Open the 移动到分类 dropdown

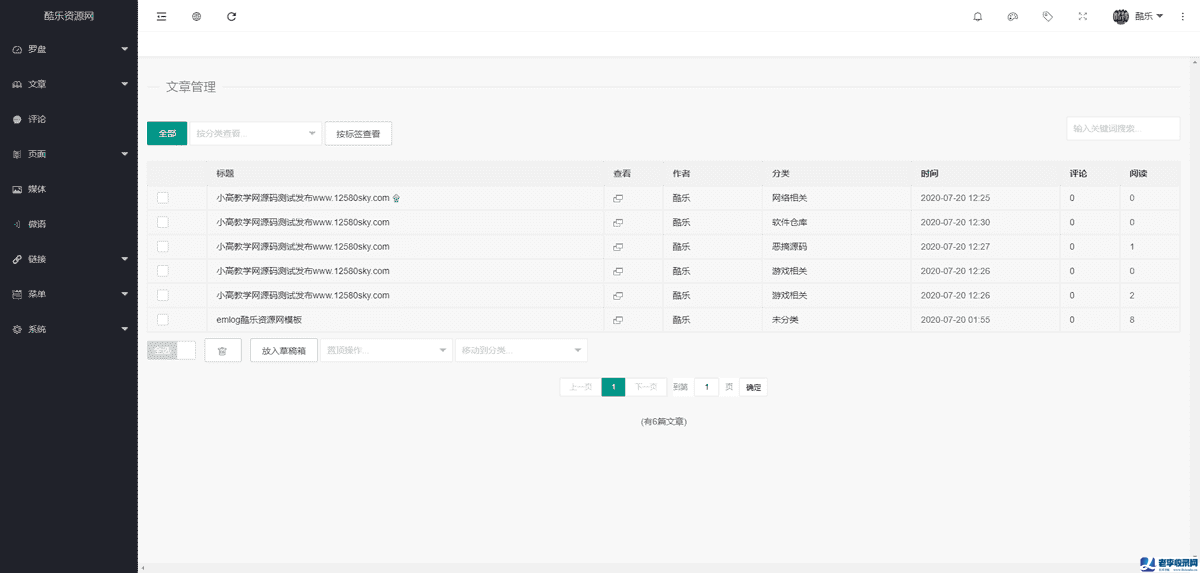click(520, 350)
